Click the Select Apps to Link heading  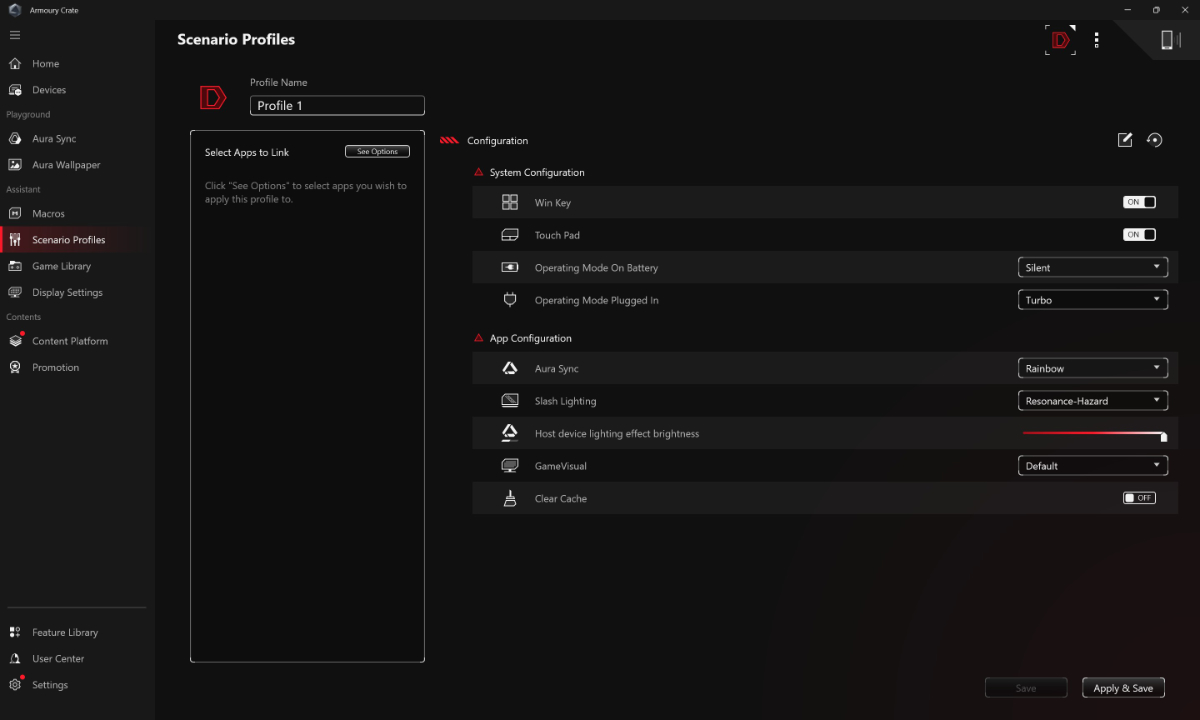pyautogui.click(x=247, y=153)
